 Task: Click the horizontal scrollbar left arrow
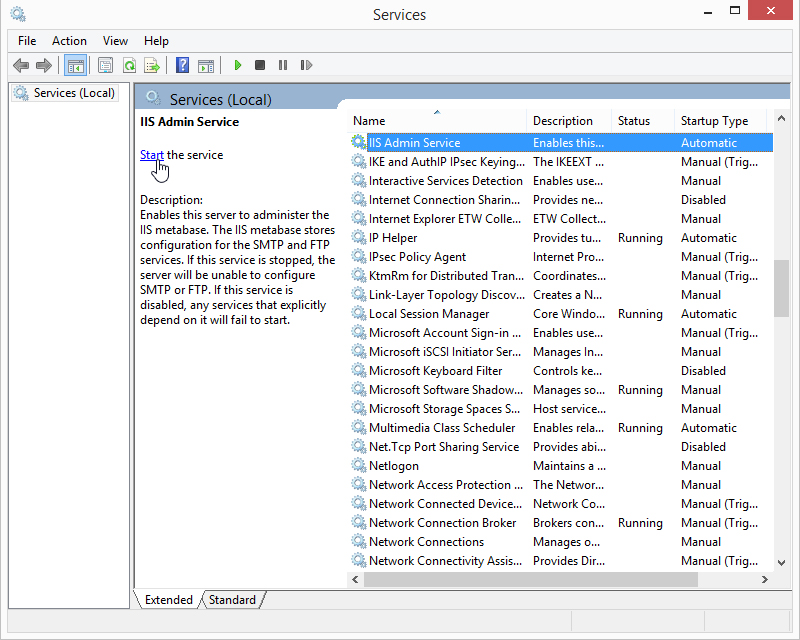pyautogui.click(x=355, y=579)
